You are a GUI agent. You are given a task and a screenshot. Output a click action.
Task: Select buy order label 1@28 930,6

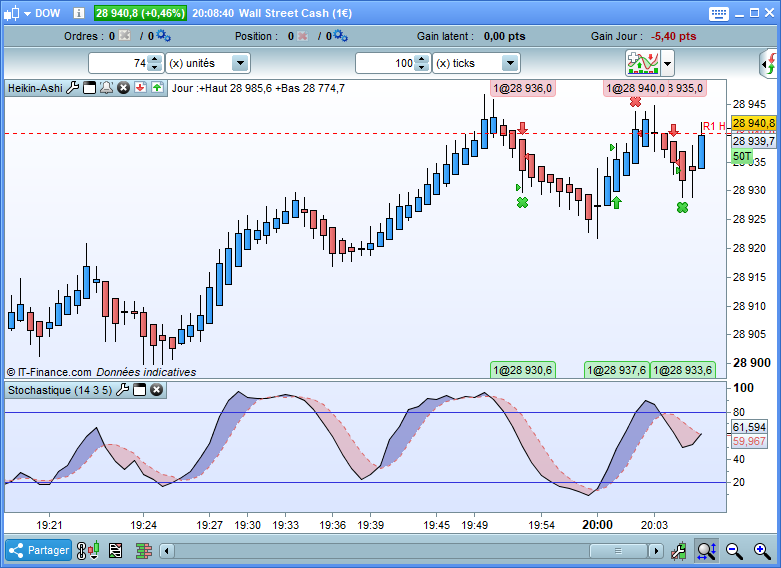[522, 370]
